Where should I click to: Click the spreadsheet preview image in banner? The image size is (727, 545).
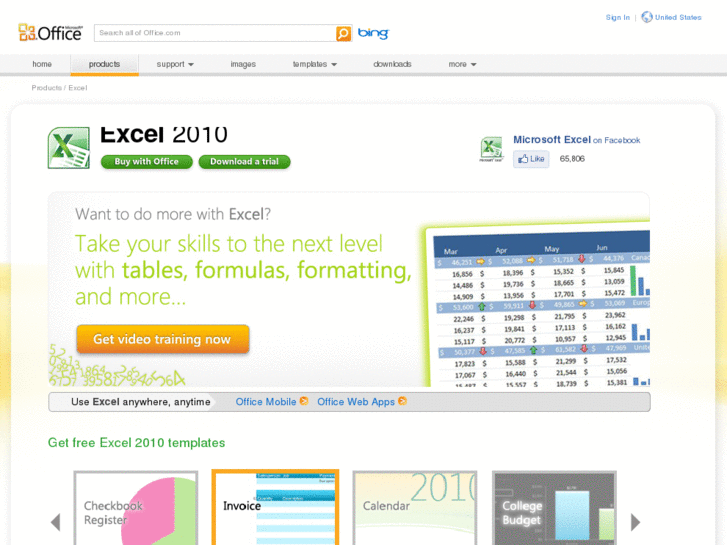point(536,304)
